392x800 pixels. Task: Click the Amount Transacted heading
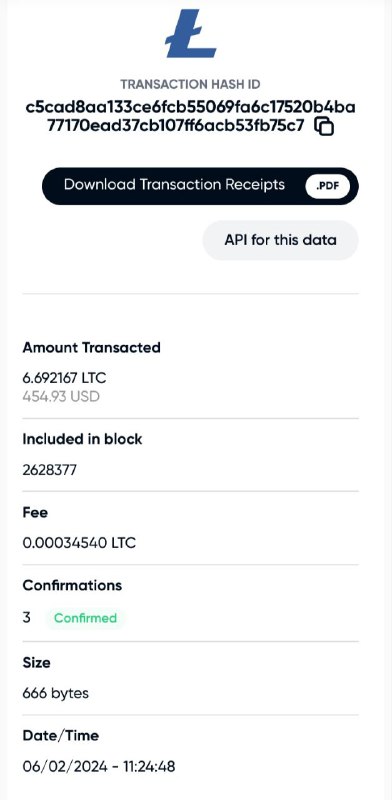tap(91, 347)
